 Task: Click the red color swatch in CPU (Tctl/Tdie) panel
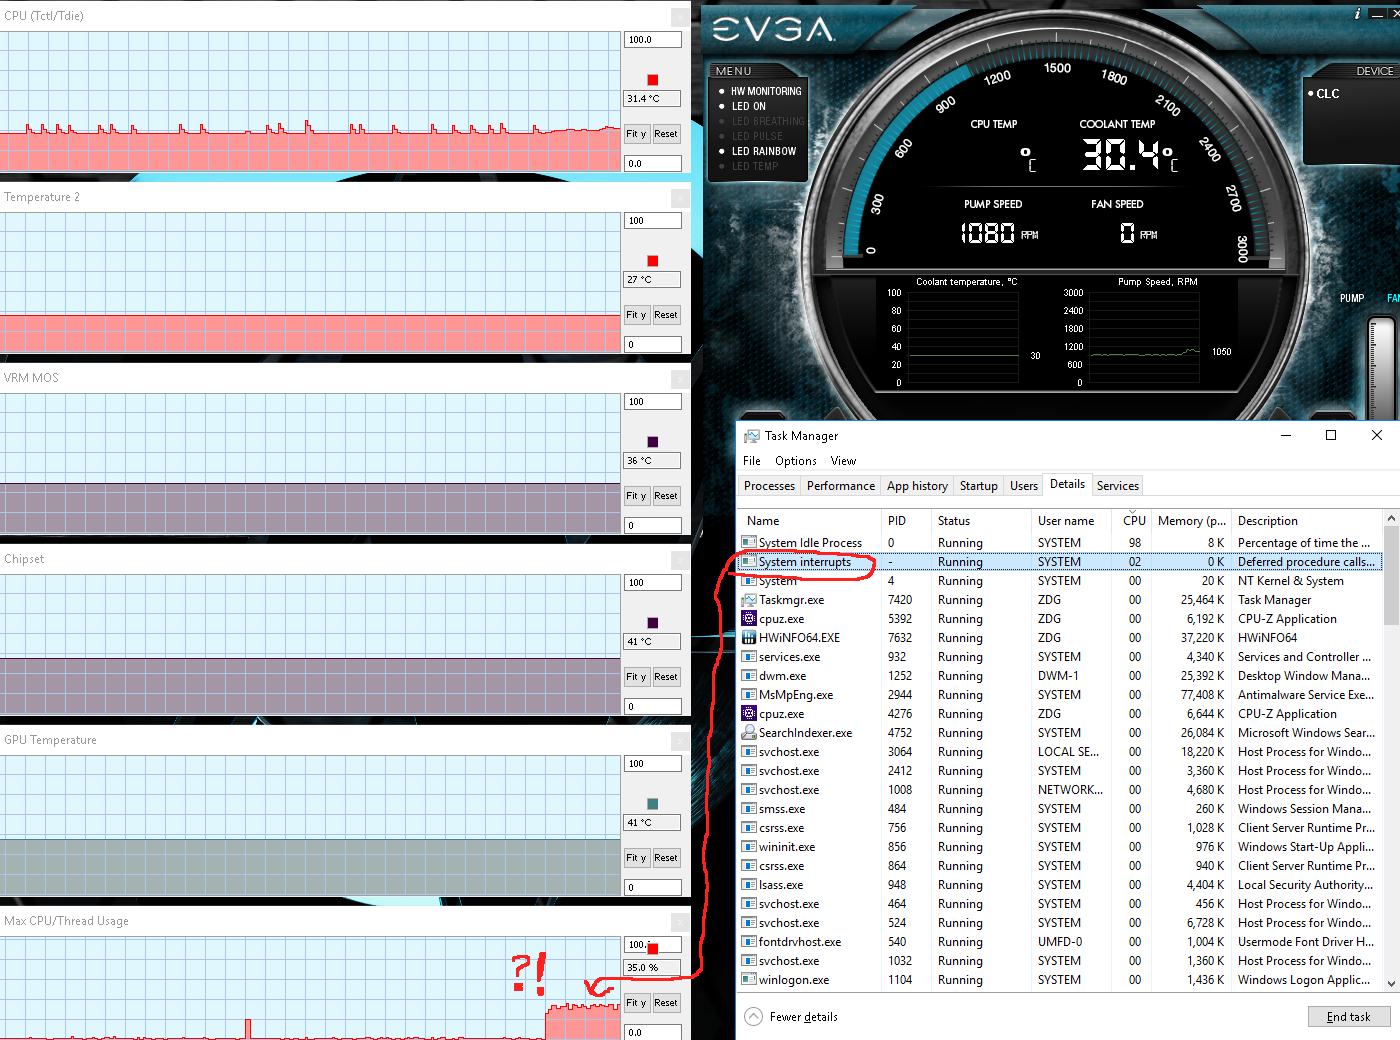click(x=653, y=80)
